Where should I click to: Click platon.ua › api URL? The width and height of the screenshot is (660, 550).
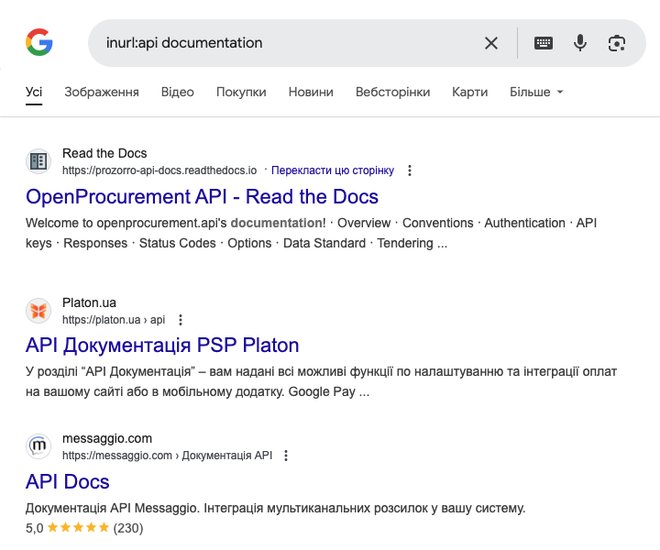(114, 320)
